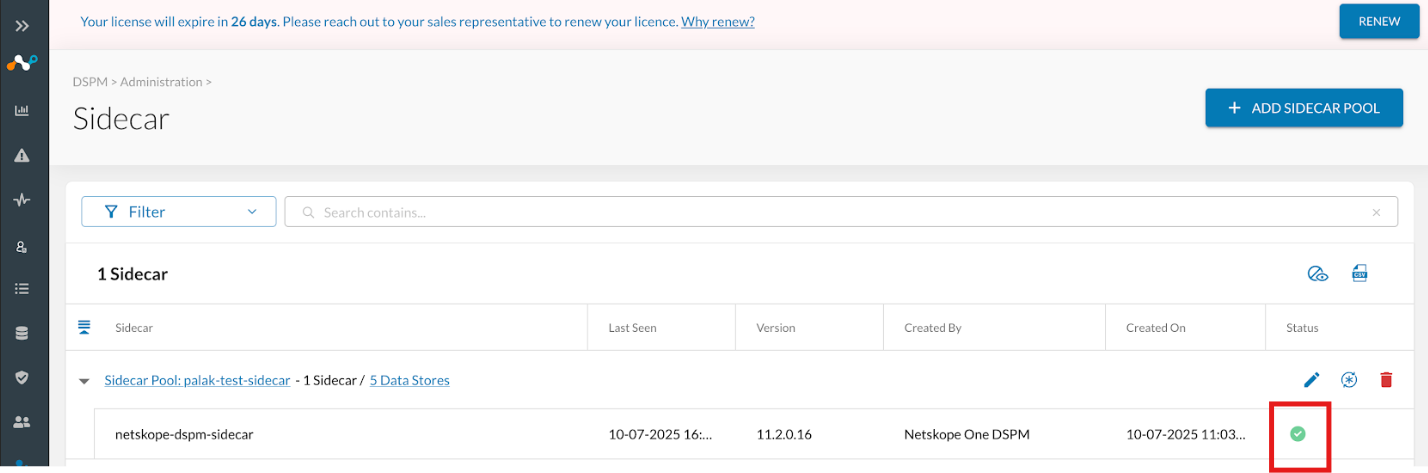
Task: Open the Filter dropdown
Action: [x=179, y=212]
